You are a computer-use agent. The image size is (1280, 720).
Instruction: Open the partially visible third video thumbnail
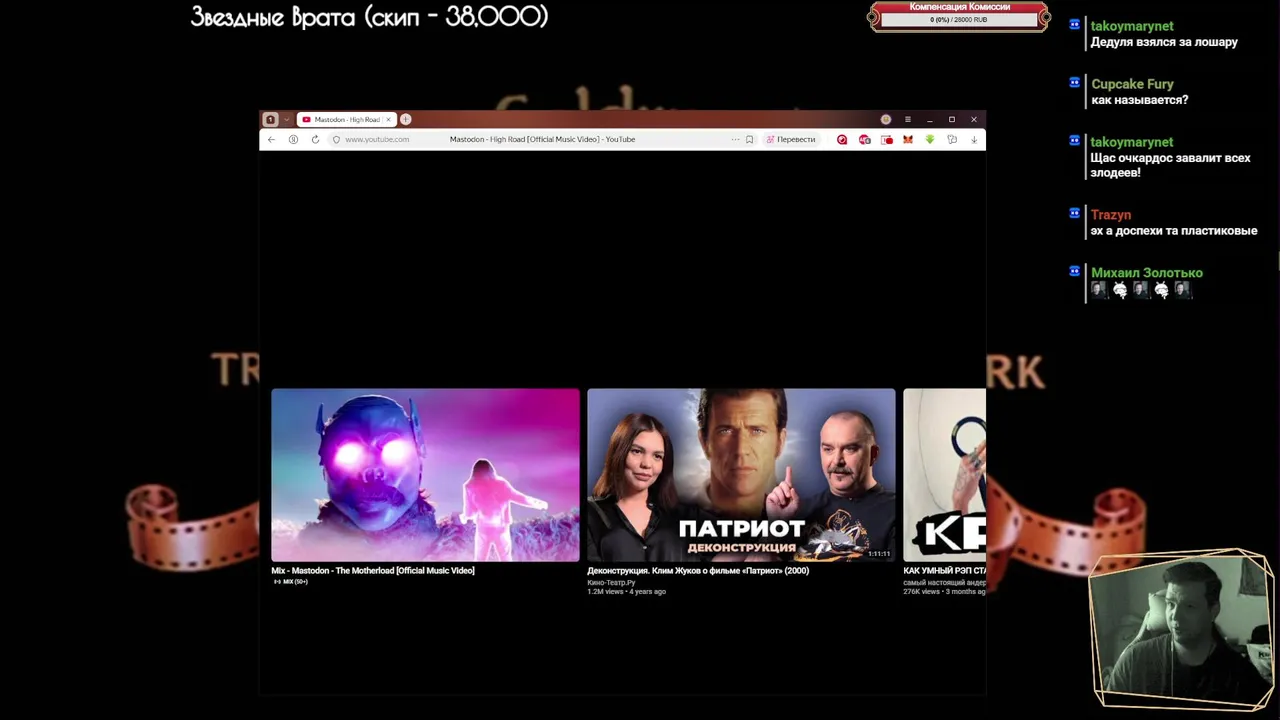click(944, 475)
